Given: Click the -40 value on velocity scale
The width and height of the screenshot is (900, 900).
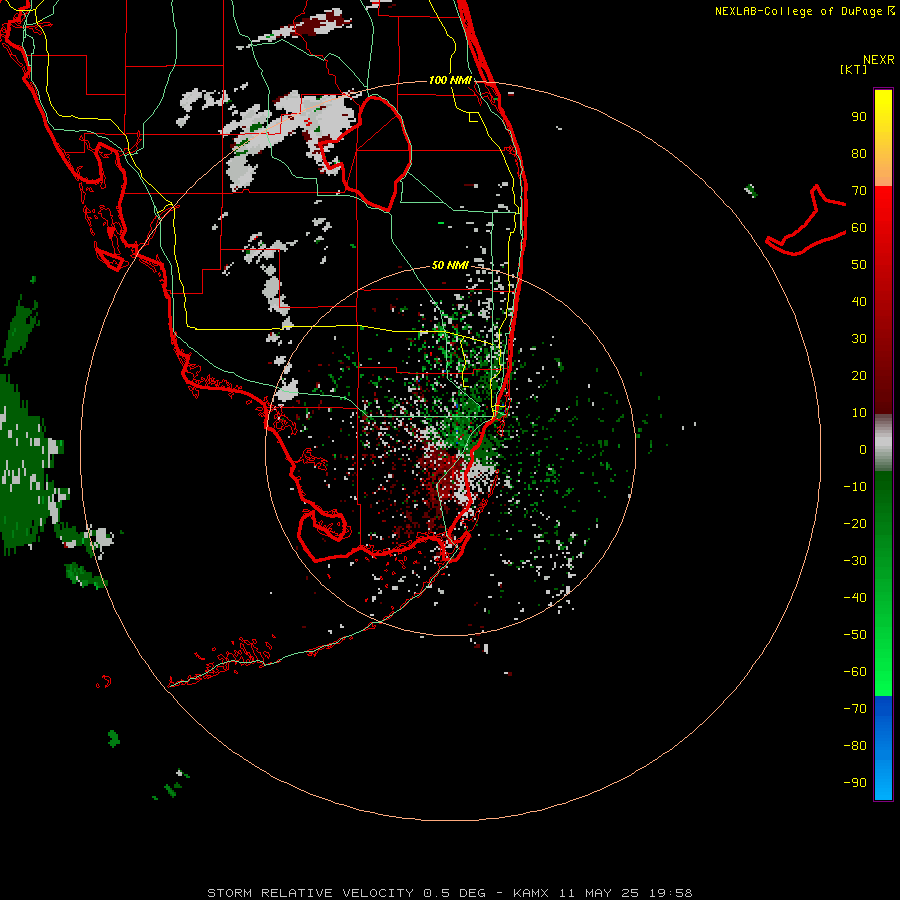Looking at the screenshot, I should 855,598.
